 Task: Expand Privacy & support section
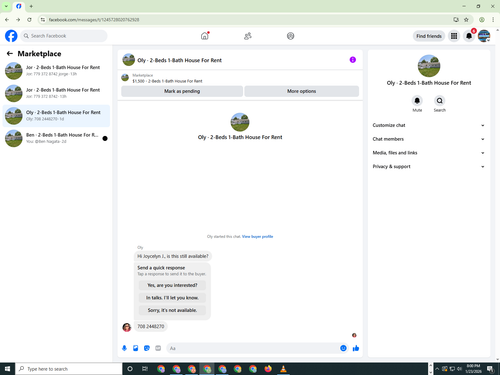click(x=429, y=166)
